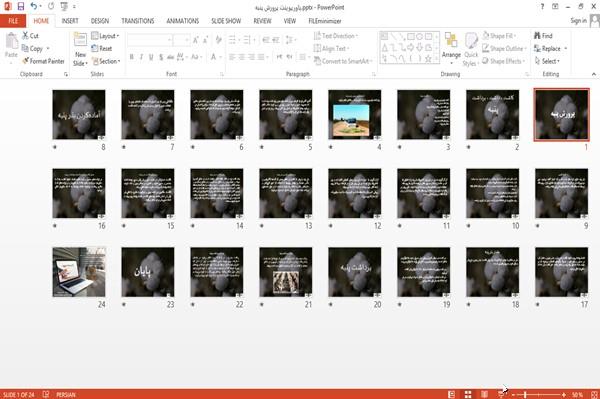Click the Sign in link
600x399 pixels.
click(x=578, y=21)
